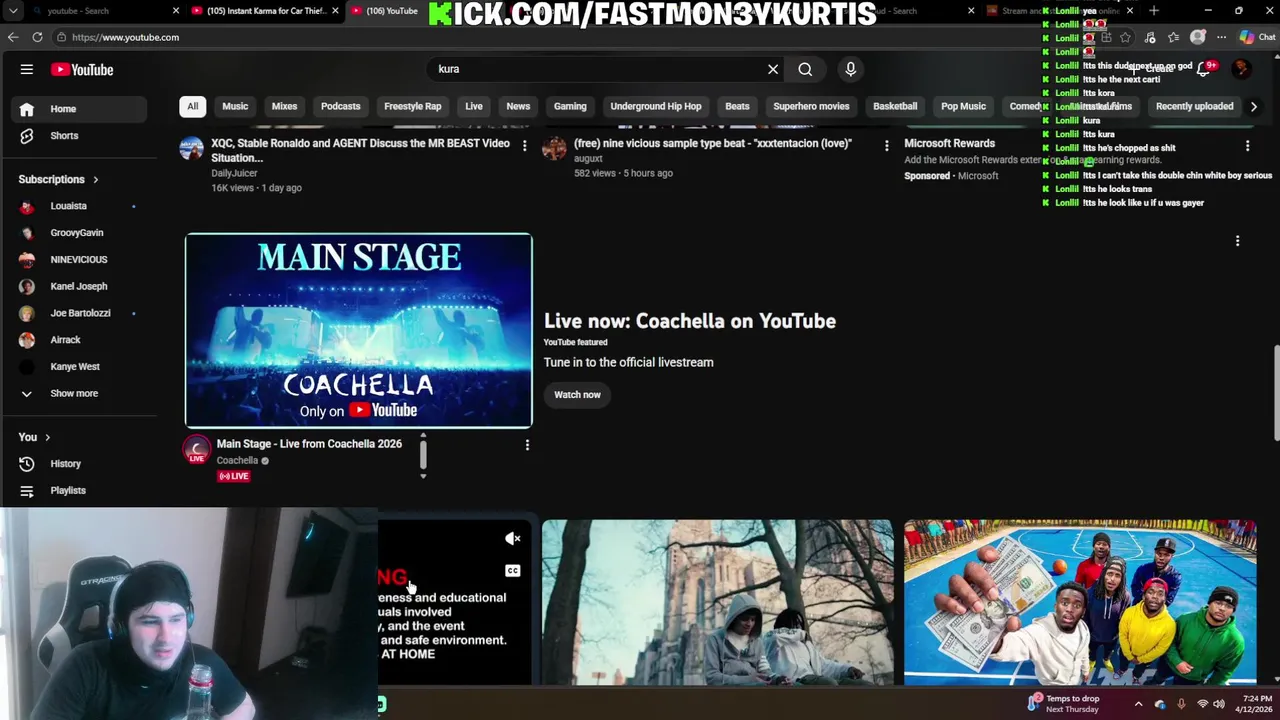The image size is (1280, 720).
Task: Start voice search with microphone icon
Action: [850, 69]
